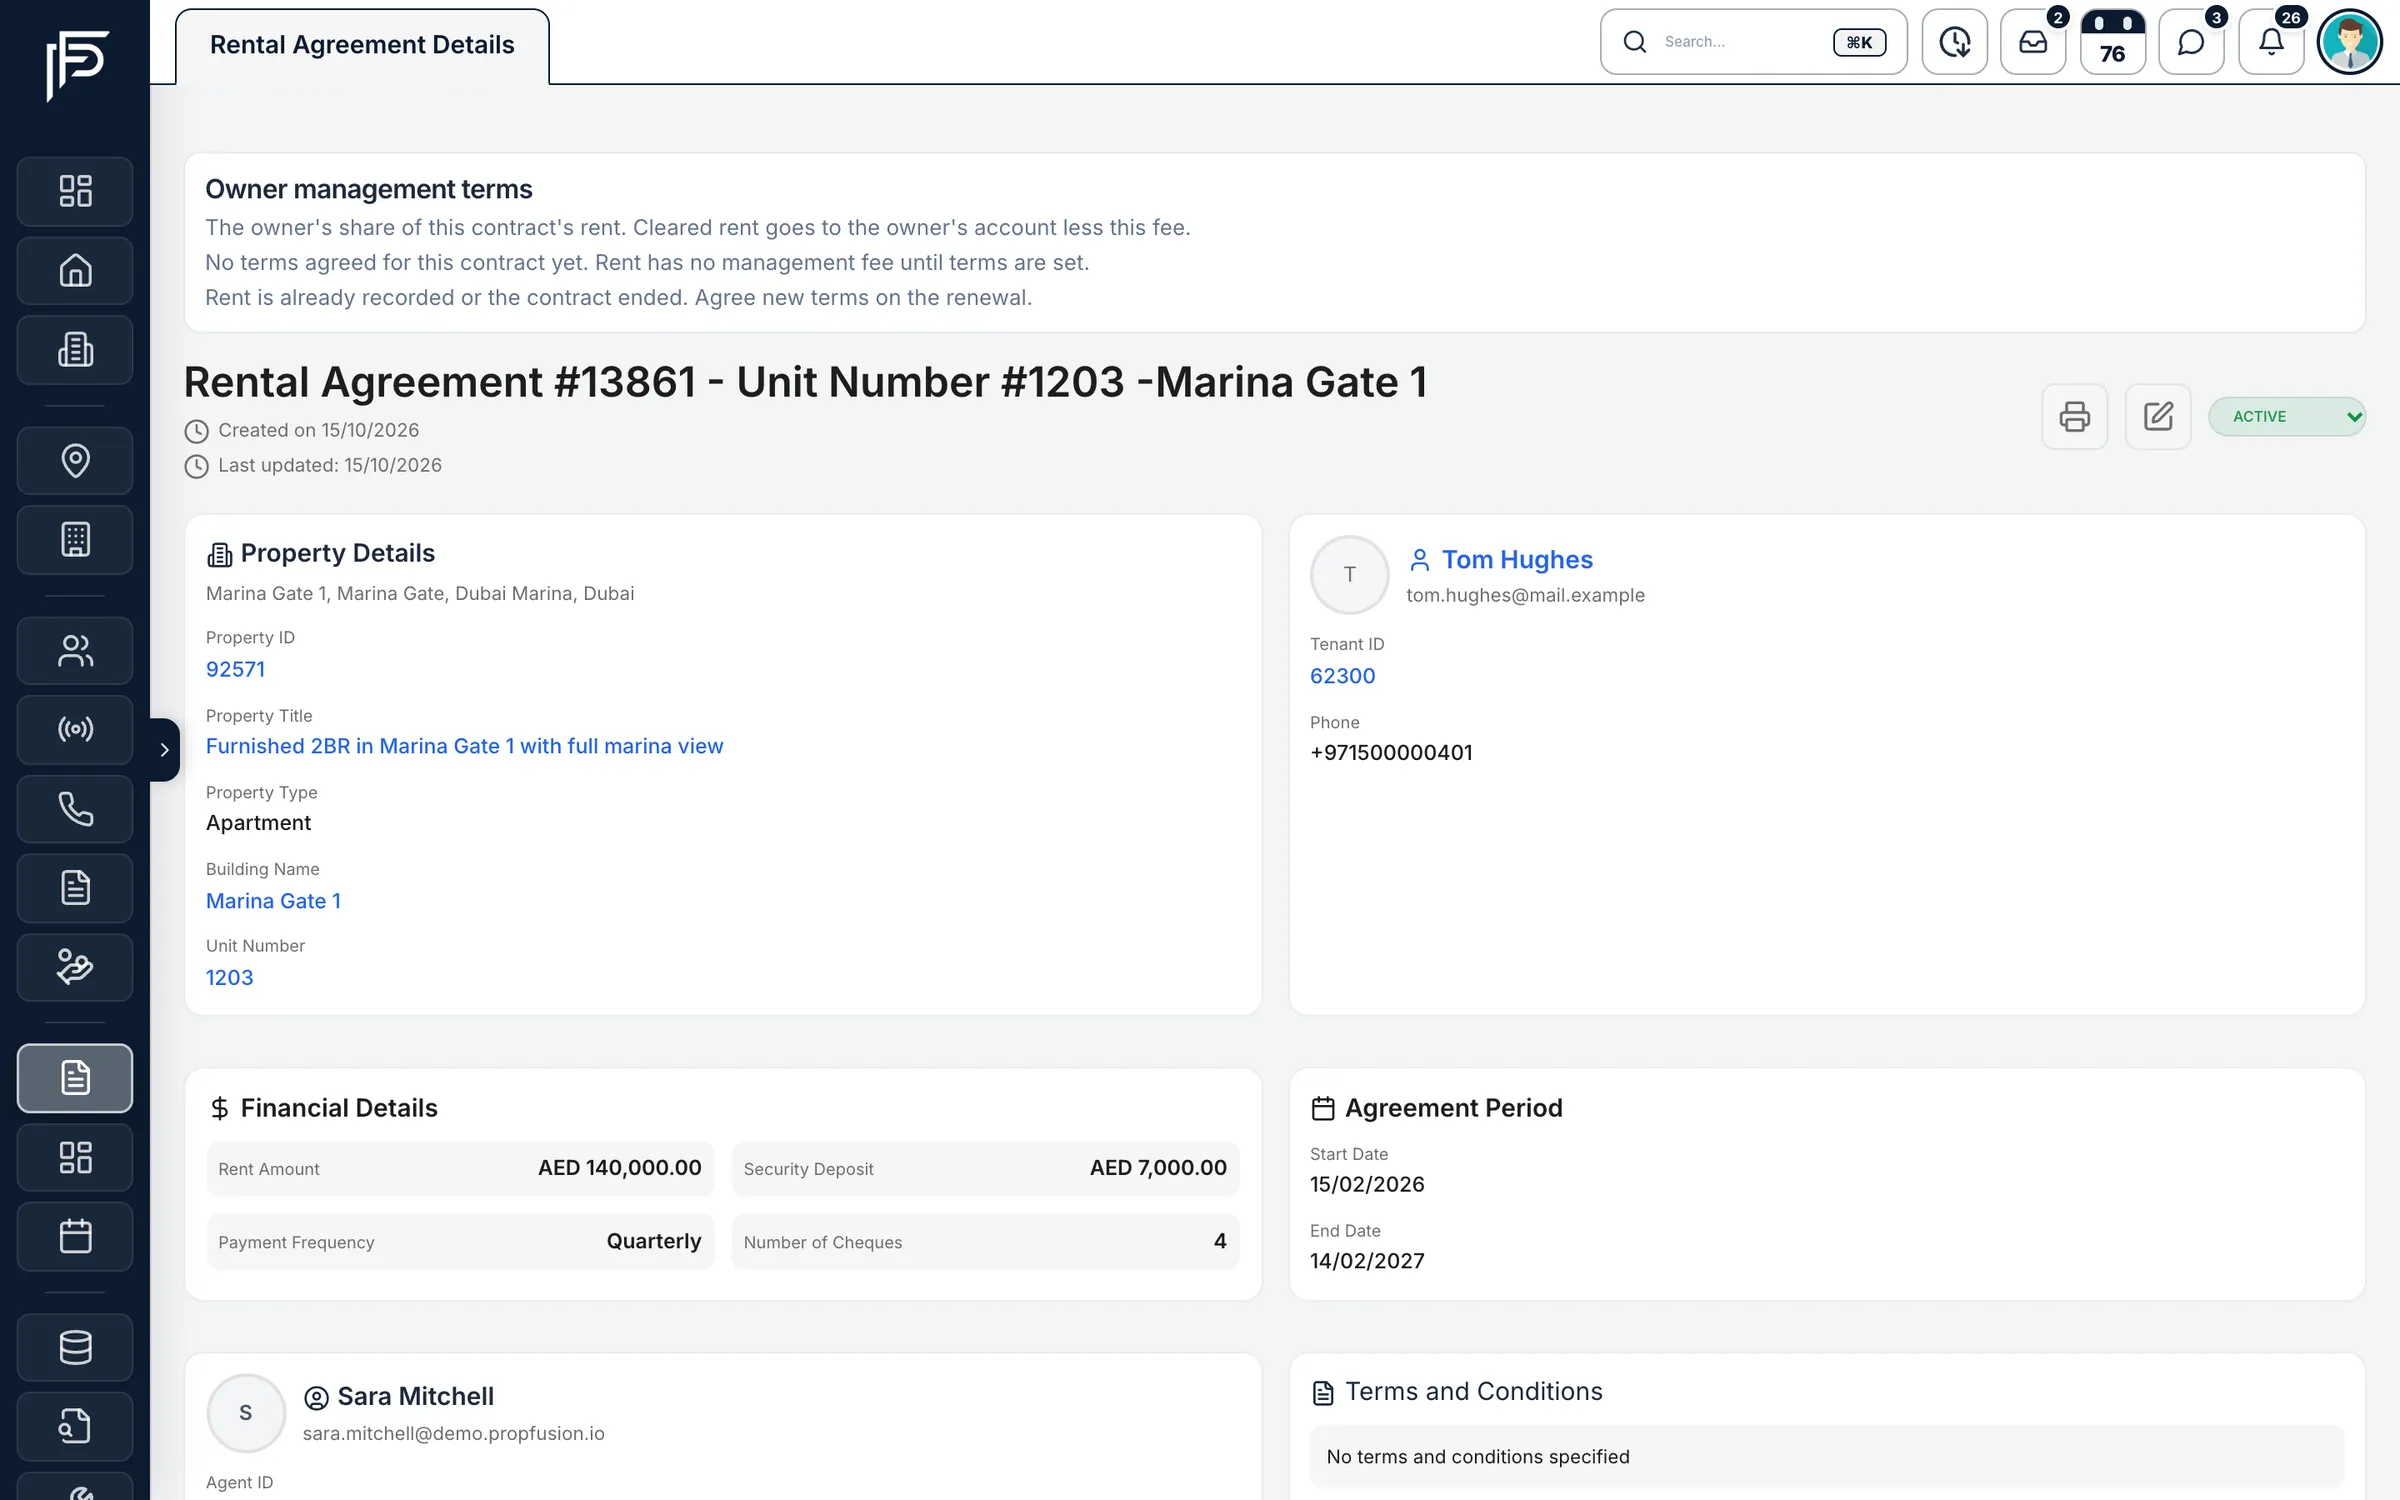Screen dimensions: 2400x1500
Task: Open the phone calls sidebar icon
Action: pyautogui.click(x=75, y=808)
